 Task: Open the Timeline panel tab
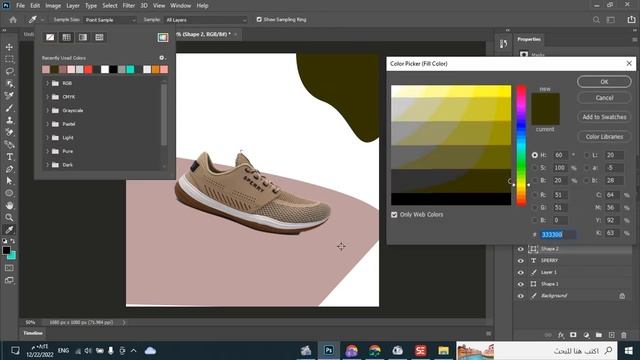tap(33, 333)
